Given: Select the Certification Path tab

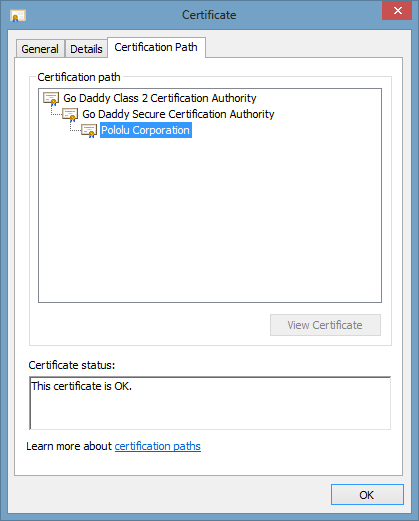Looking at the screenshot, I should [156, 47].
